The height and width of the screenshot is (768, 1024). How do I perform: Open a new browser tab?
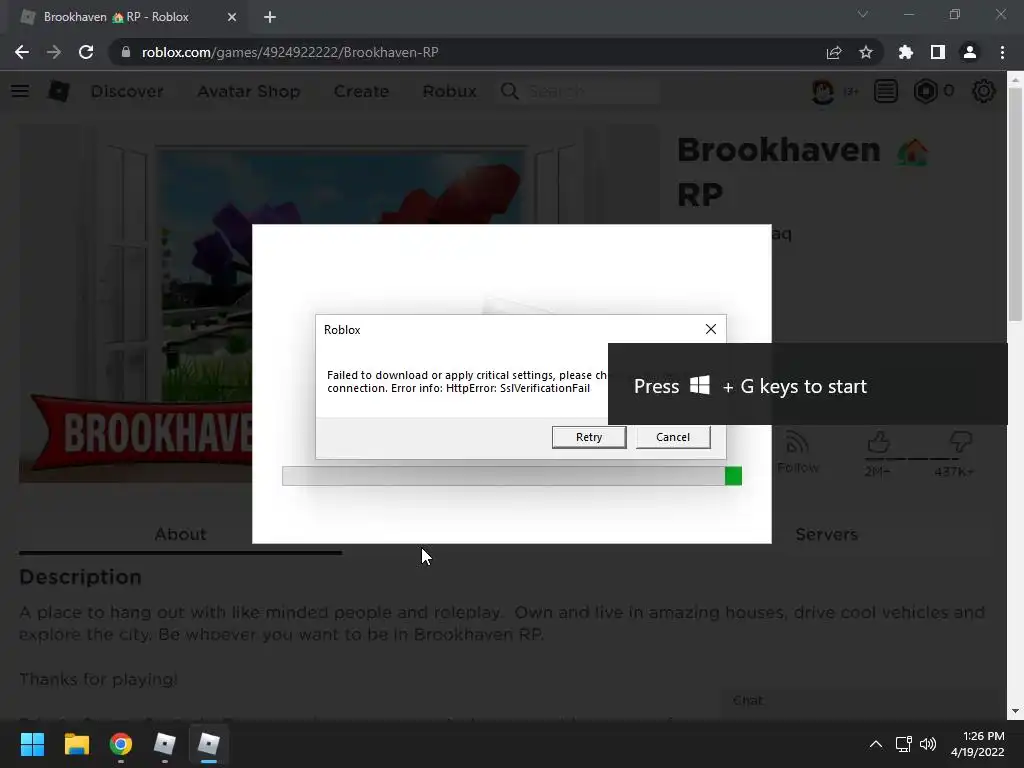(270, 17)
